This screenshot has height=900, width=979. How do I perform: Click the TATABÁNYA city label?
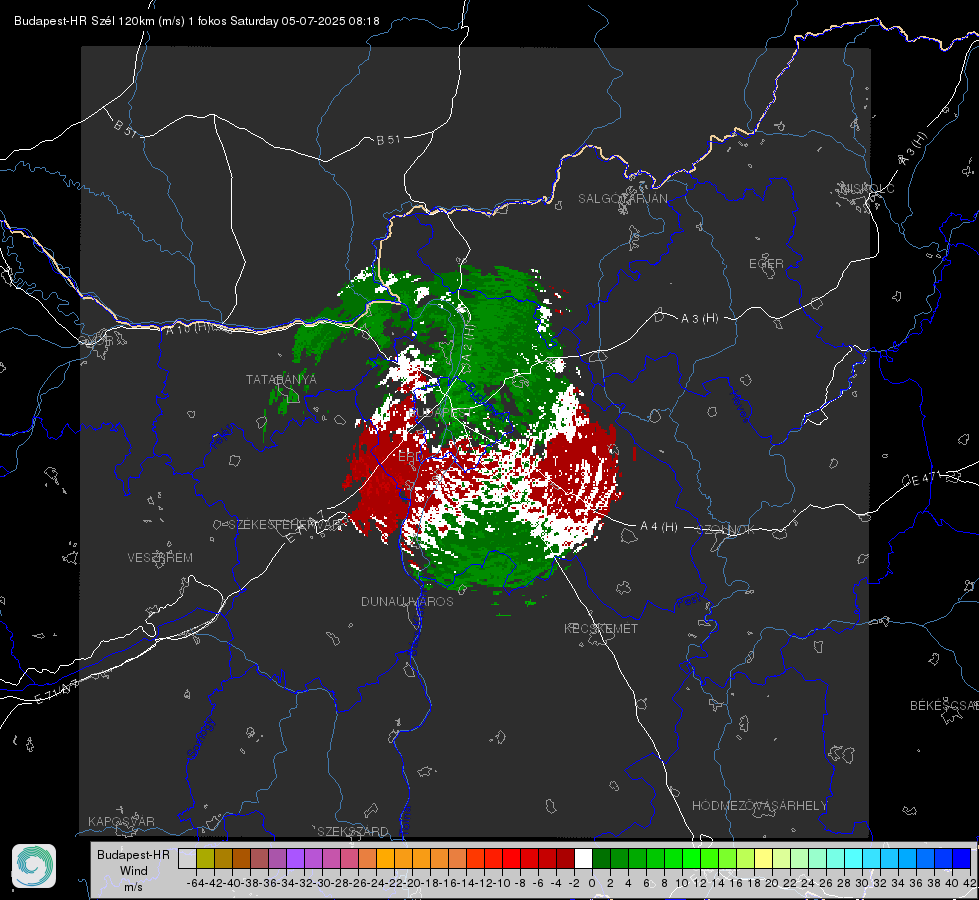click(281, 379)
